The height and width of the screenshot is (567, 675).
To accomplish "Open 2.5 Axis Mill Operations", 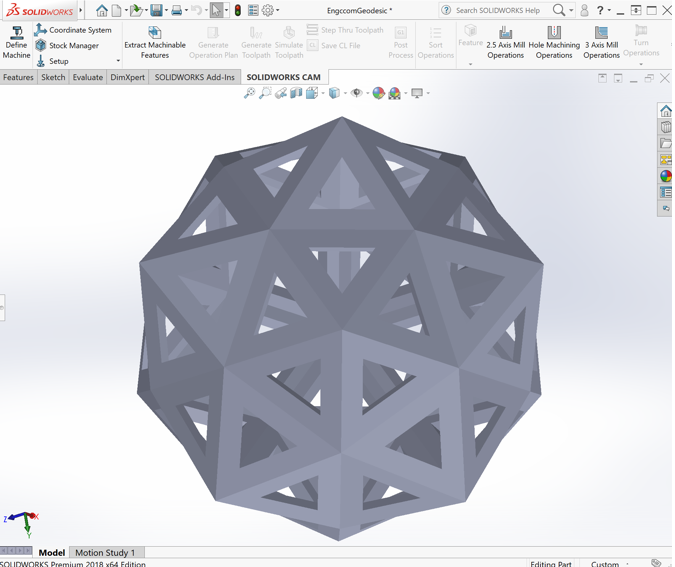I will [505, 42].
